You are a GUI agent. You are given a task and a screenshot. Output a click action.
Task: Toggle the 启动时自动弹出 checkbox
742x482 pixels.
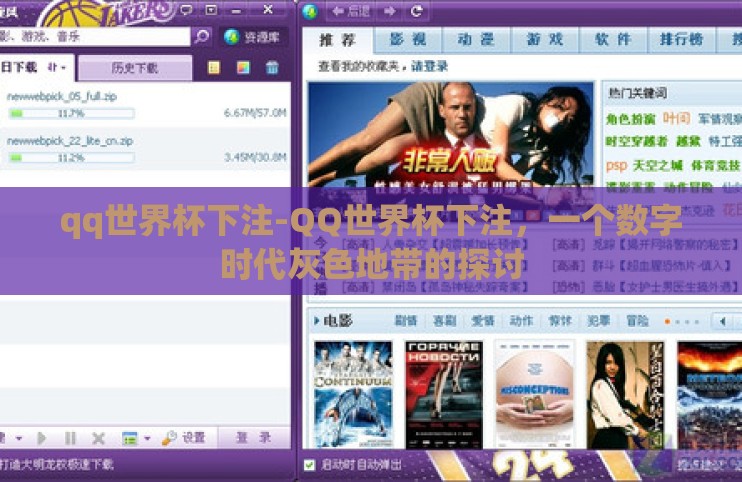pyautogui.click(x=309, y=464)
